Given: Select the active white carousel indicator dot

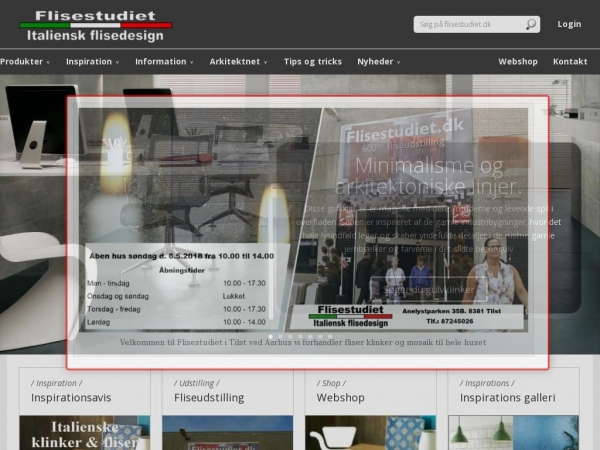Looking at the screenshot, I should pos(271,337).
